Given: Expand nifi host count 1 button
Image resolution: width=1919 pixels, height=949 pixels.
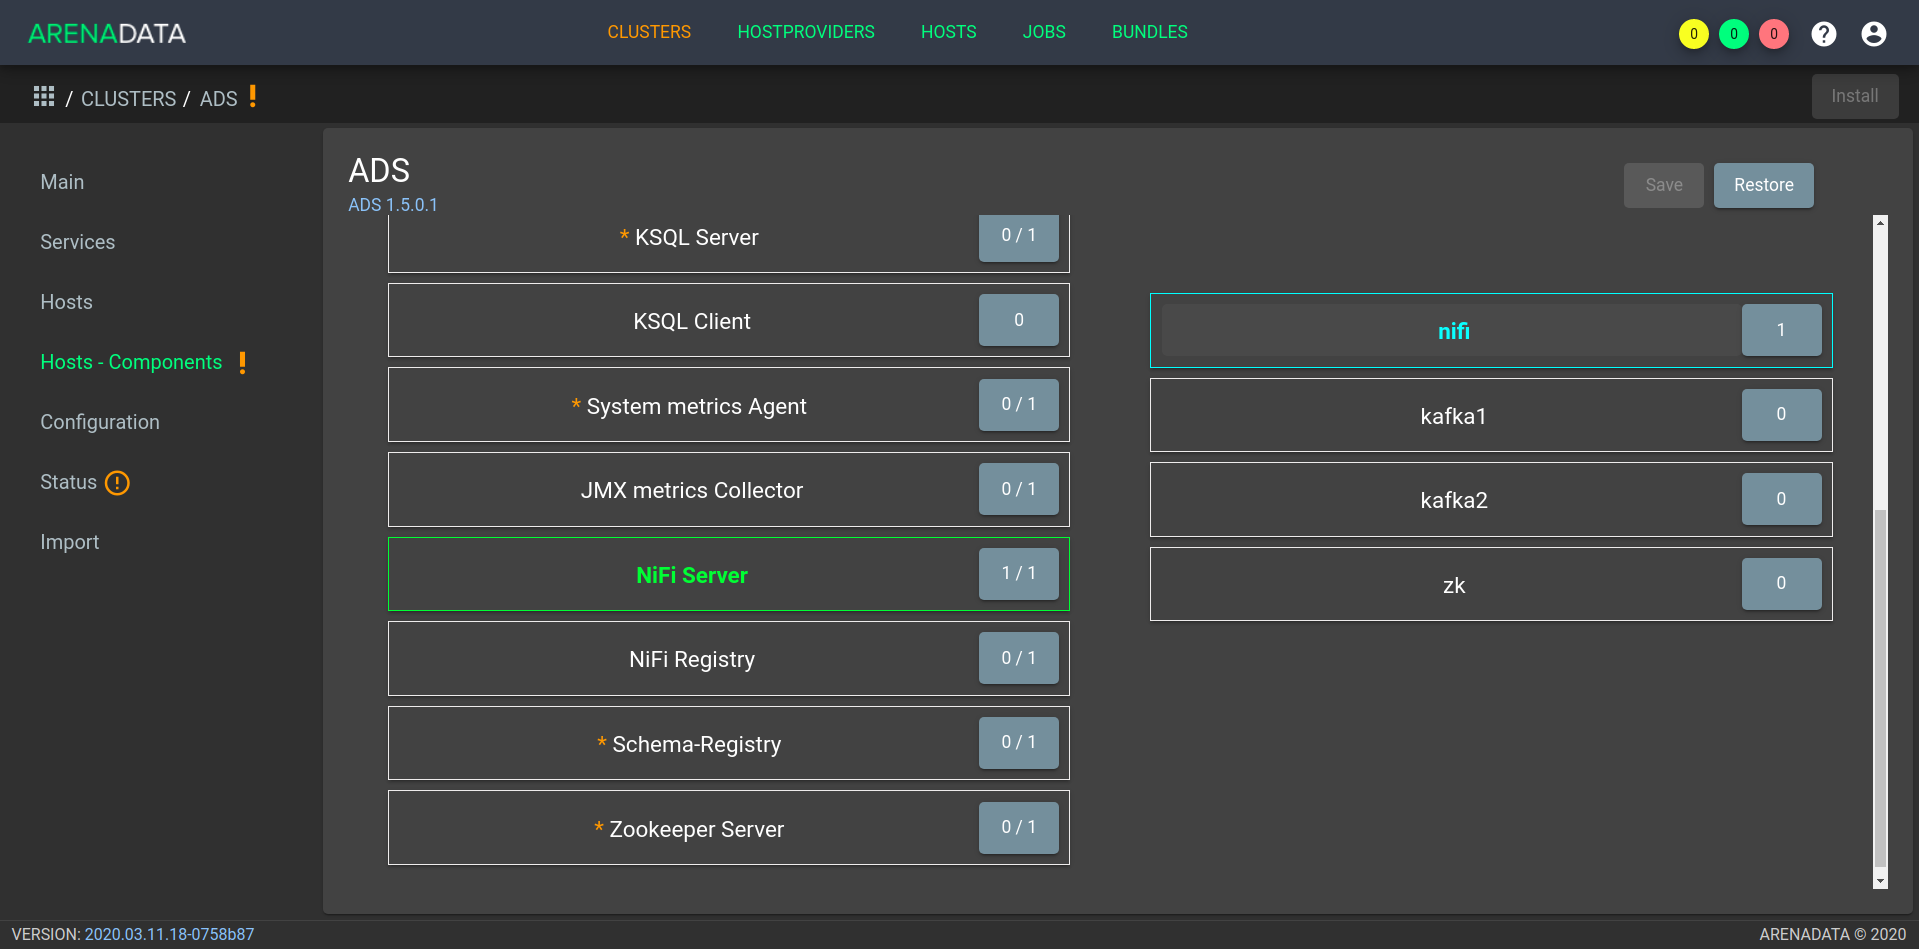Looking at the screenshot, I should [x=1781, y=330].
